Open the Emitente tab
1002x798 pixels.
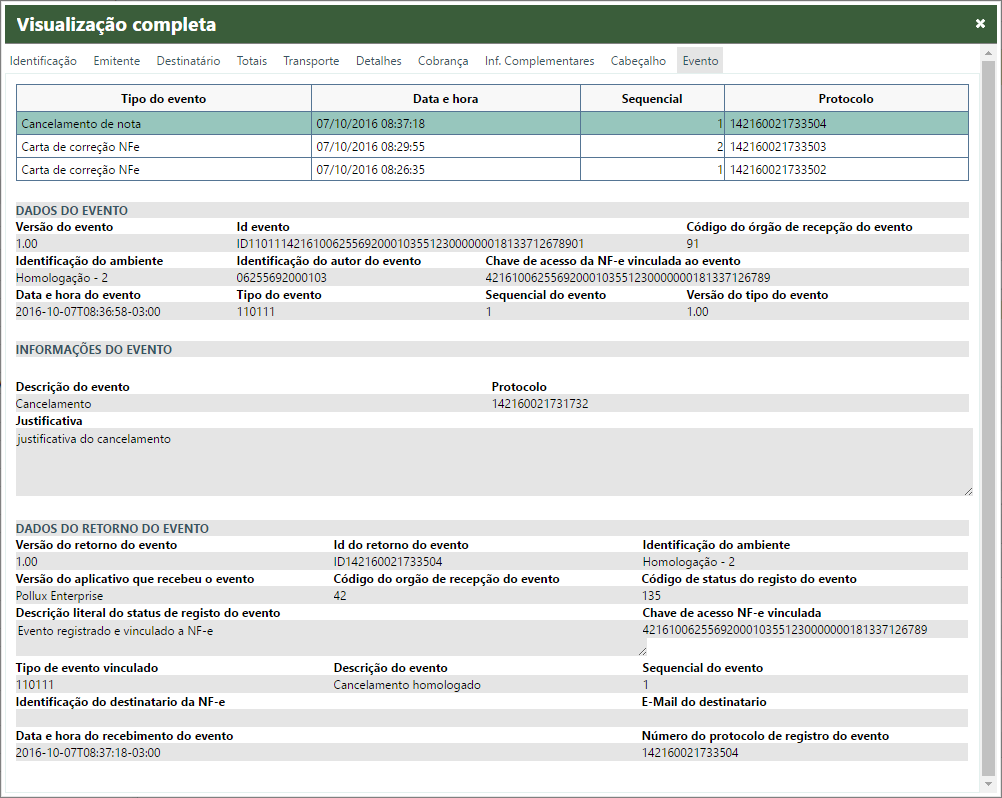(117, 61)
